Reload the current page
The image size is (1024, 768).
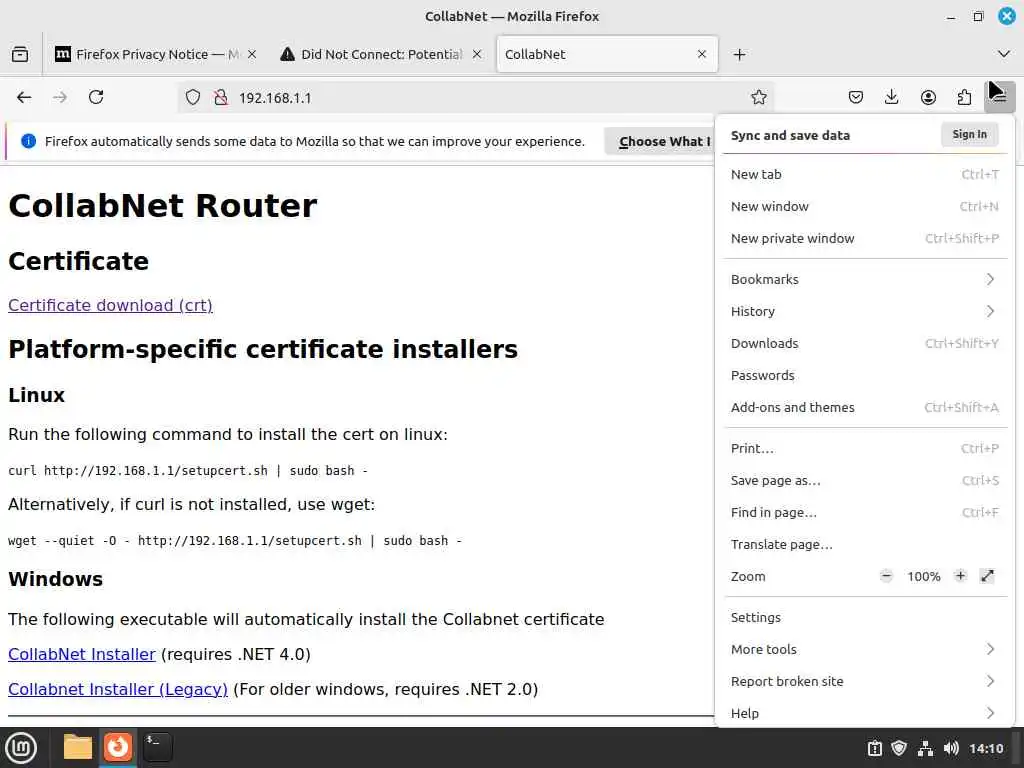(96, 97)
